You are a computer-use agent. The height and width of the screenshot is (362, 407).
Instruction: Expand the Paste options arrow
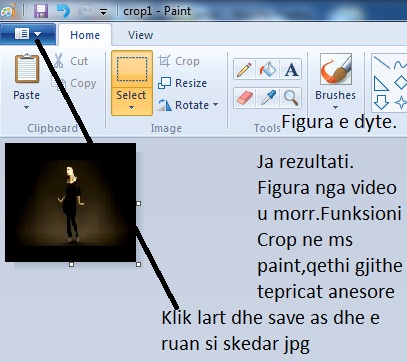click(x=26, y=108)
